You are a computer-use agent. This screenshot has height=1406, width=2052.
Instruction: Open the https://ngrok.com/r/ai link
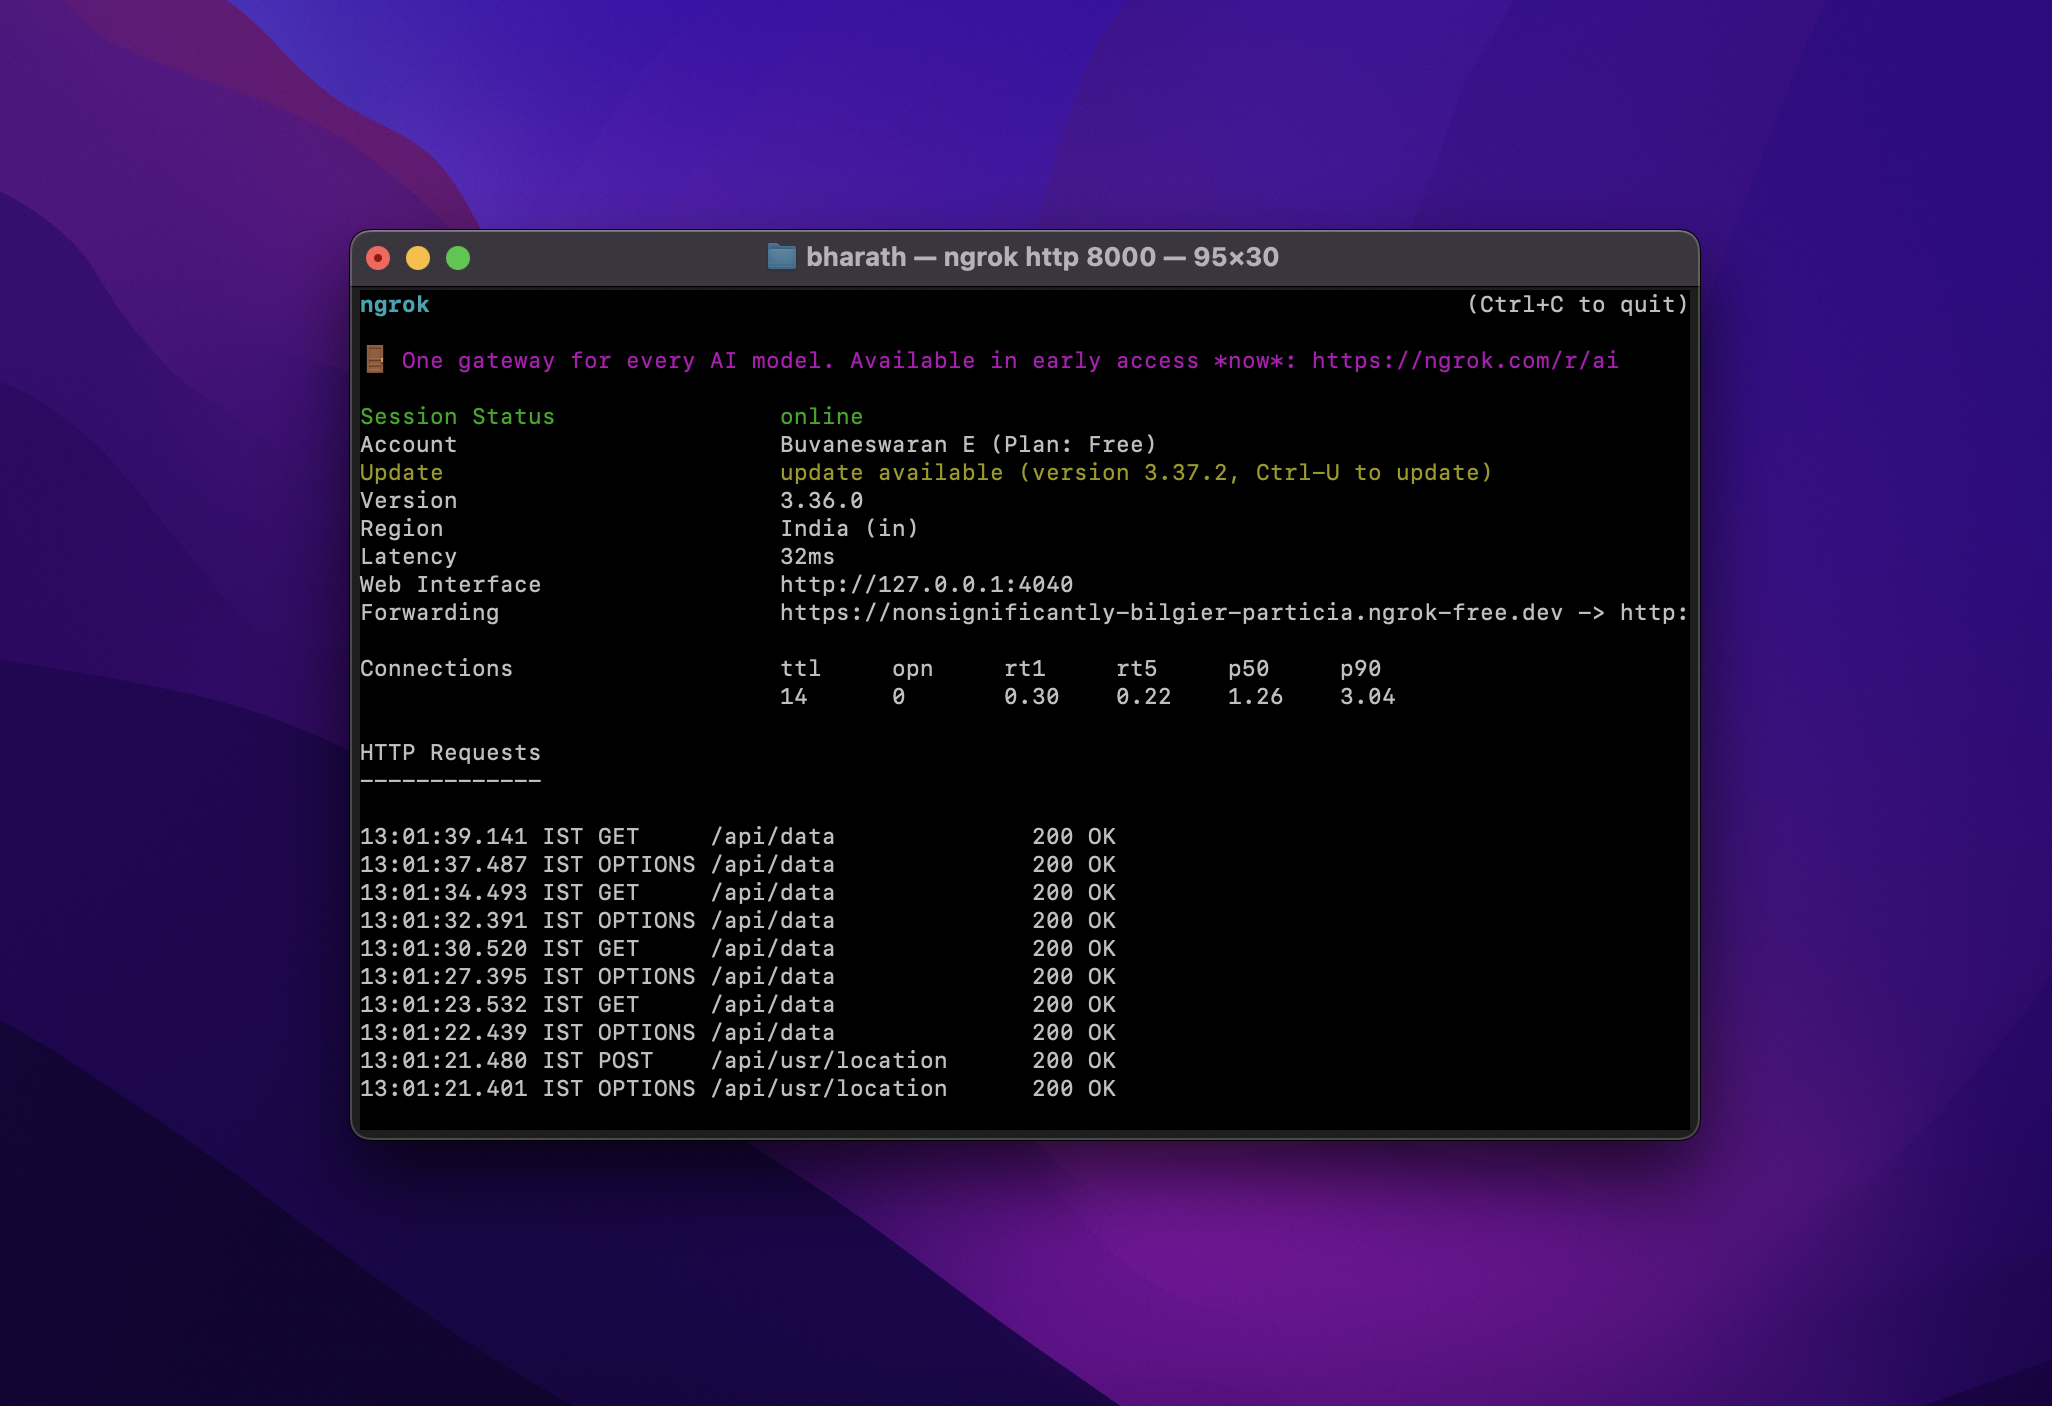[1465, 361]
